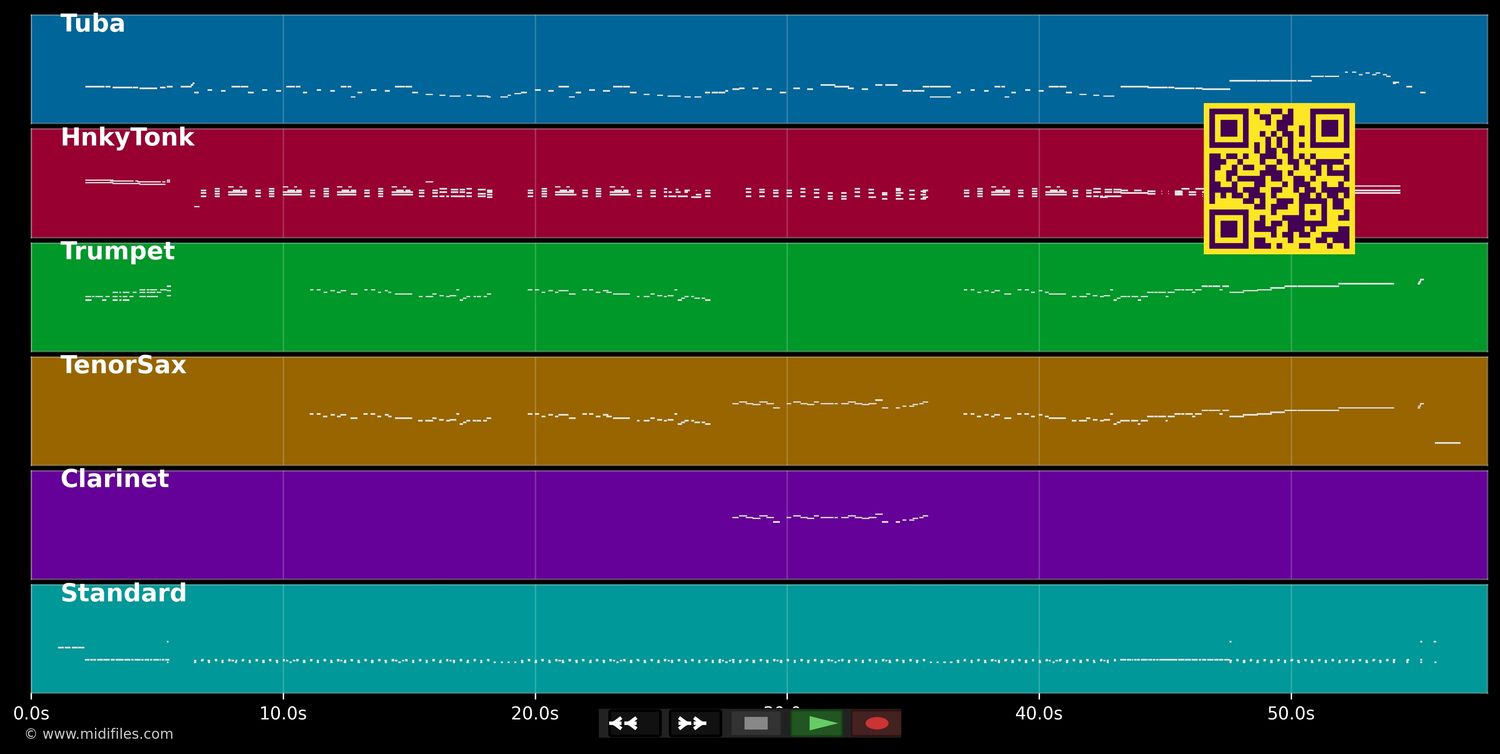Click the 0.0s timeline start label
This screenshot has height=754, width=1500.
pos(31,714)
